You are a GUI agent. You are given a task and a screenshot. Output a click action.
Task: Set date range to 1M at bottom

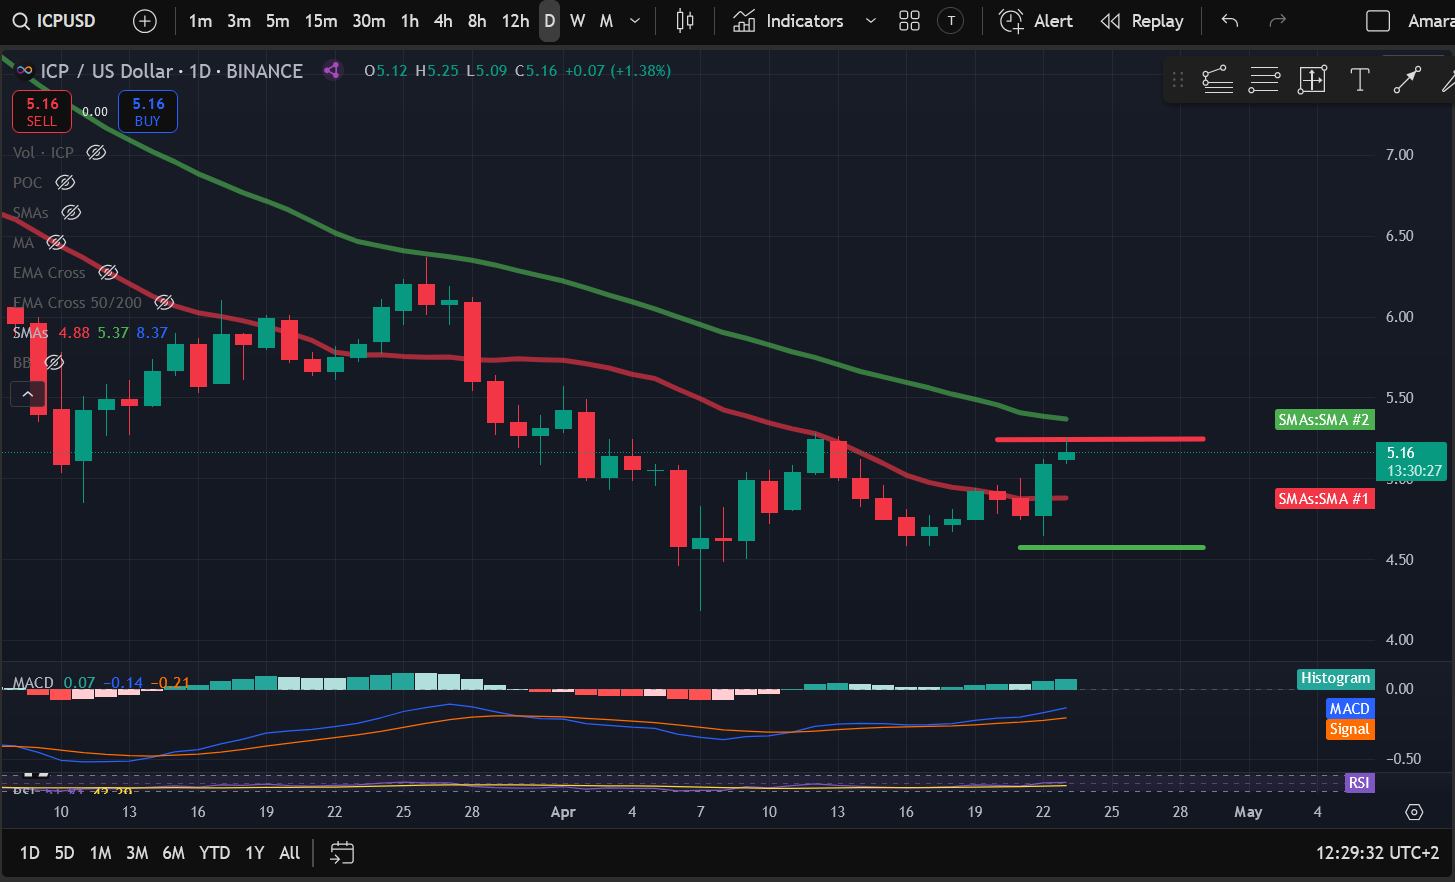100,853
